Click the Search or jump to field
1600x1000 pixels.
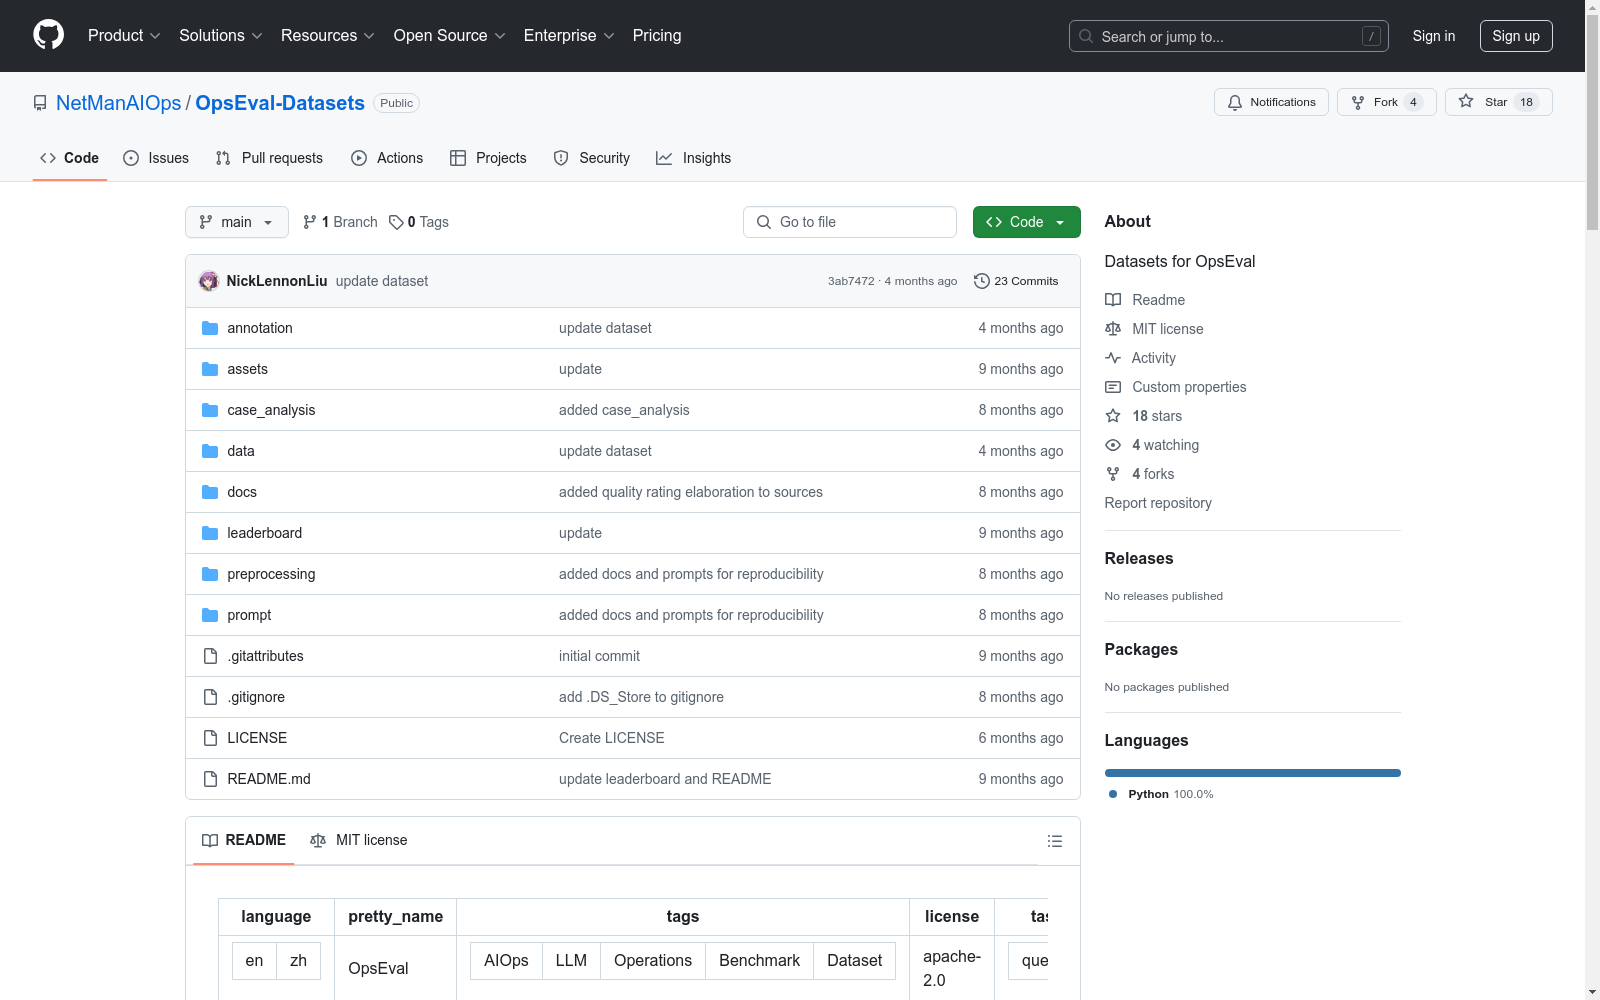[1229, 36]
